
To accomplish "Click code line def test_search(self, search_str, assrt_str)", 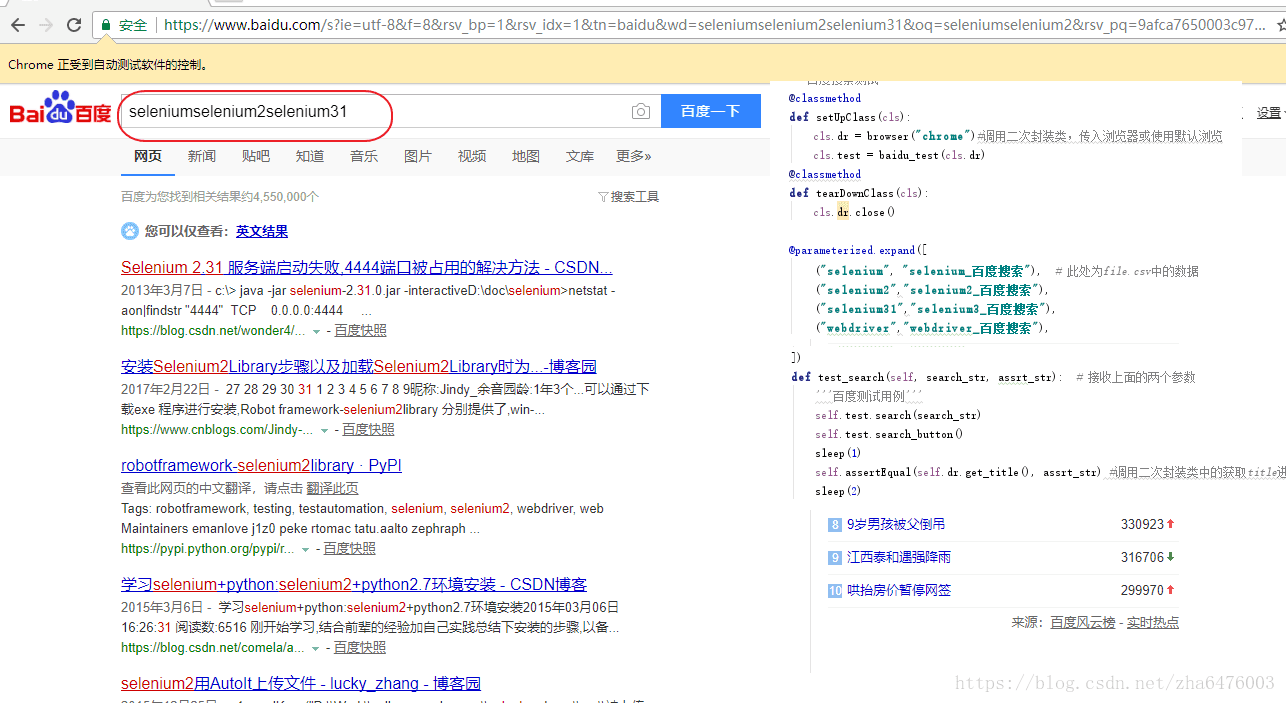I will tap(927, 377).
